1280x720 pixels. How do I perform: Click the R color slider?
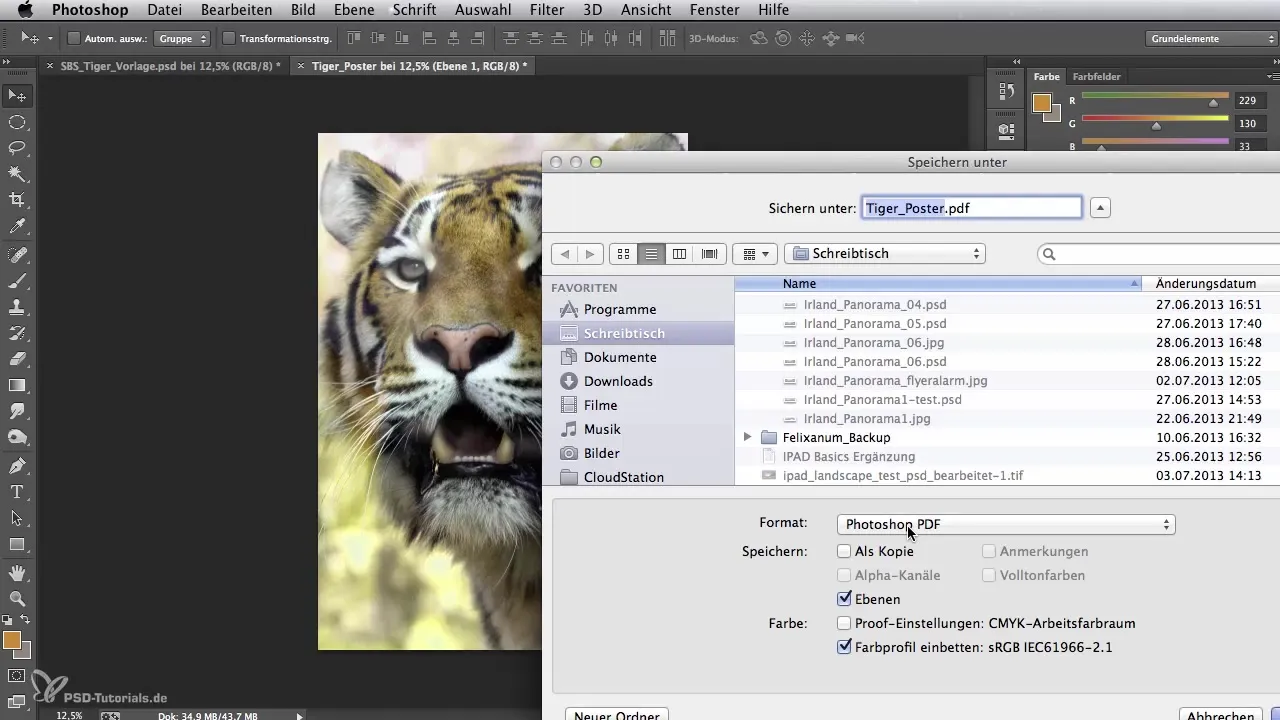1155,100
